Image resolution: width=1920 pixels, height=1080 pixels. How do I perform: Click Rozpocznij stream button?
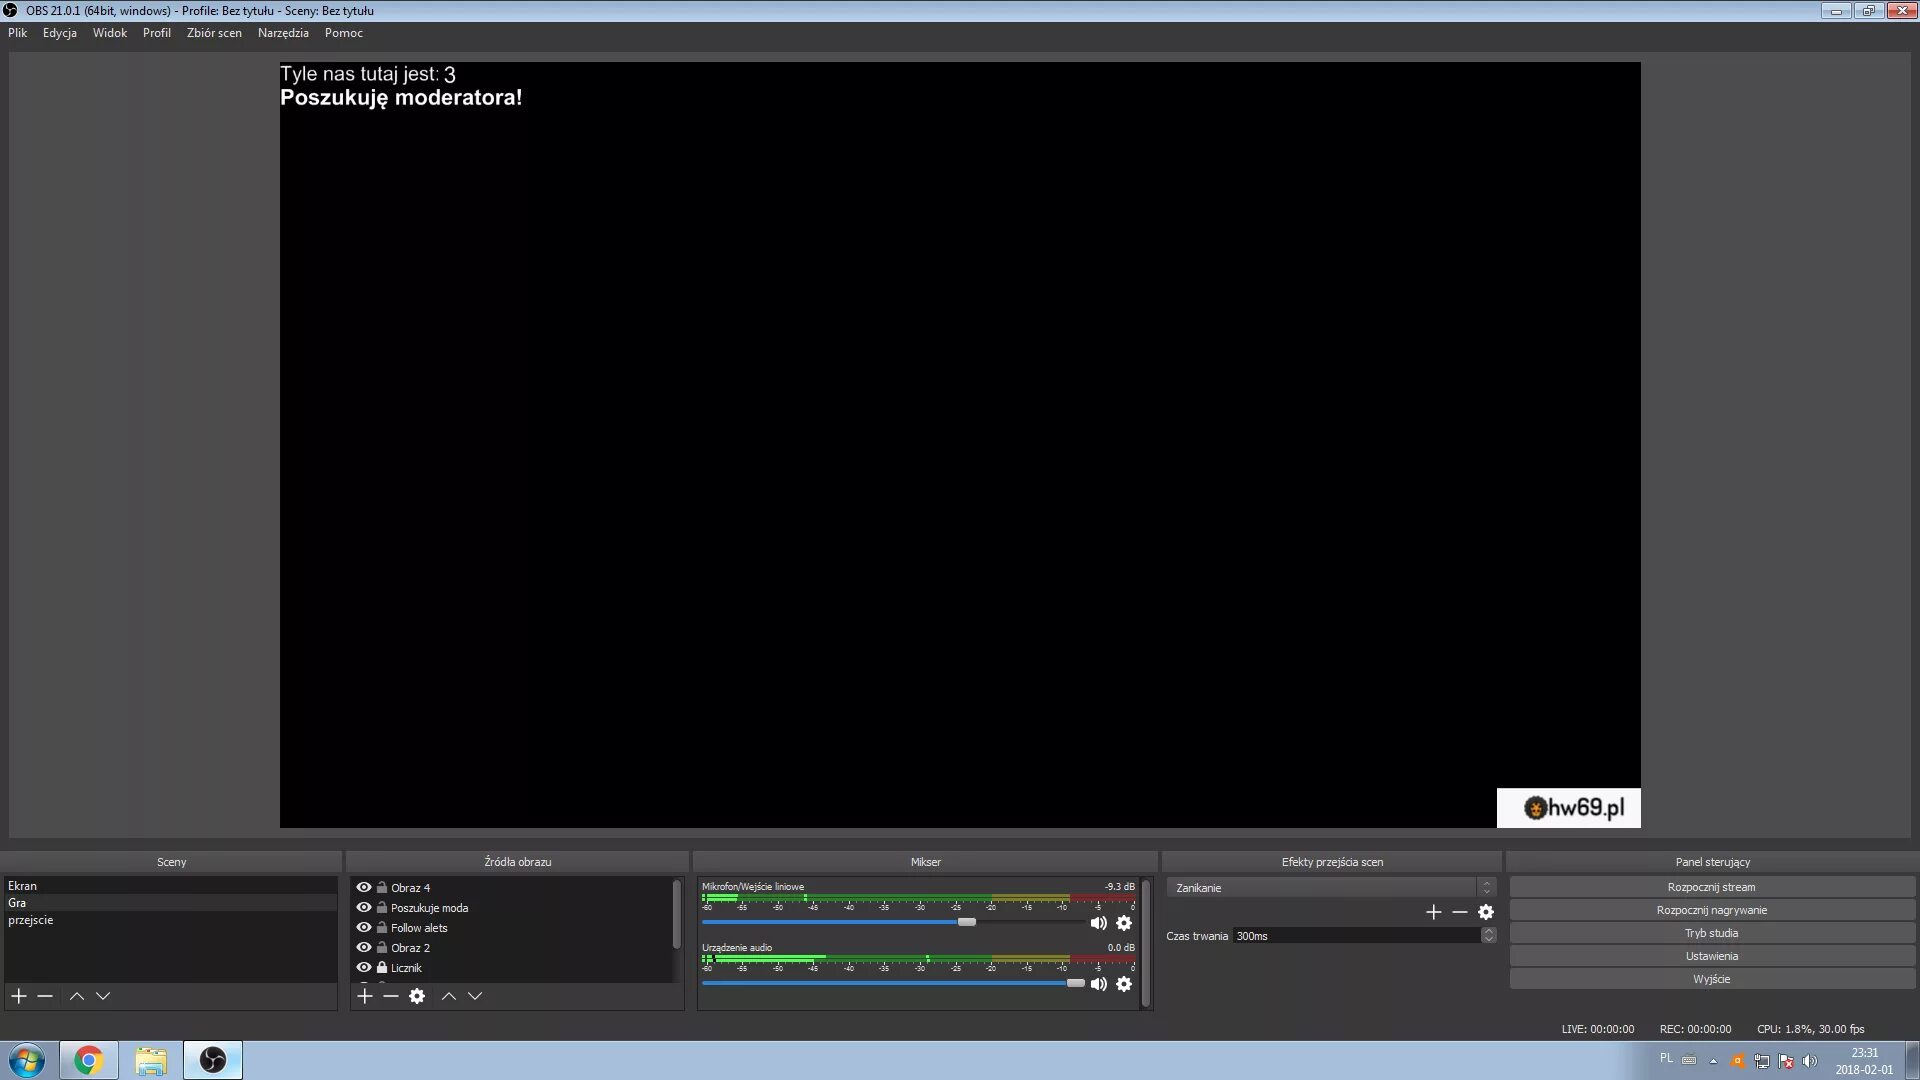(1712, 886)
